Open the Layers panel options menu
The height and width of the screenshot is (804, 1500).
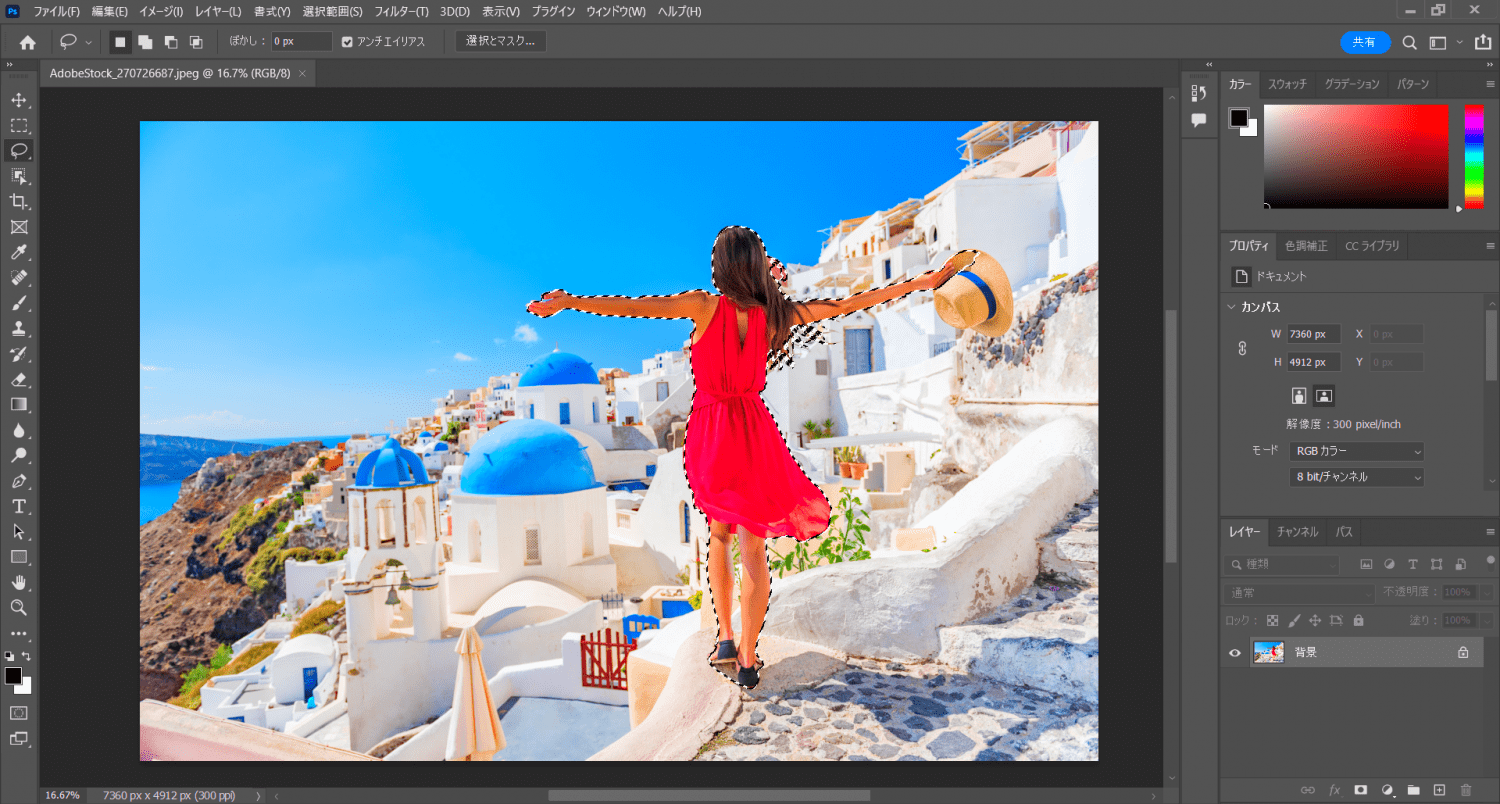click(x=1490, y=532)
